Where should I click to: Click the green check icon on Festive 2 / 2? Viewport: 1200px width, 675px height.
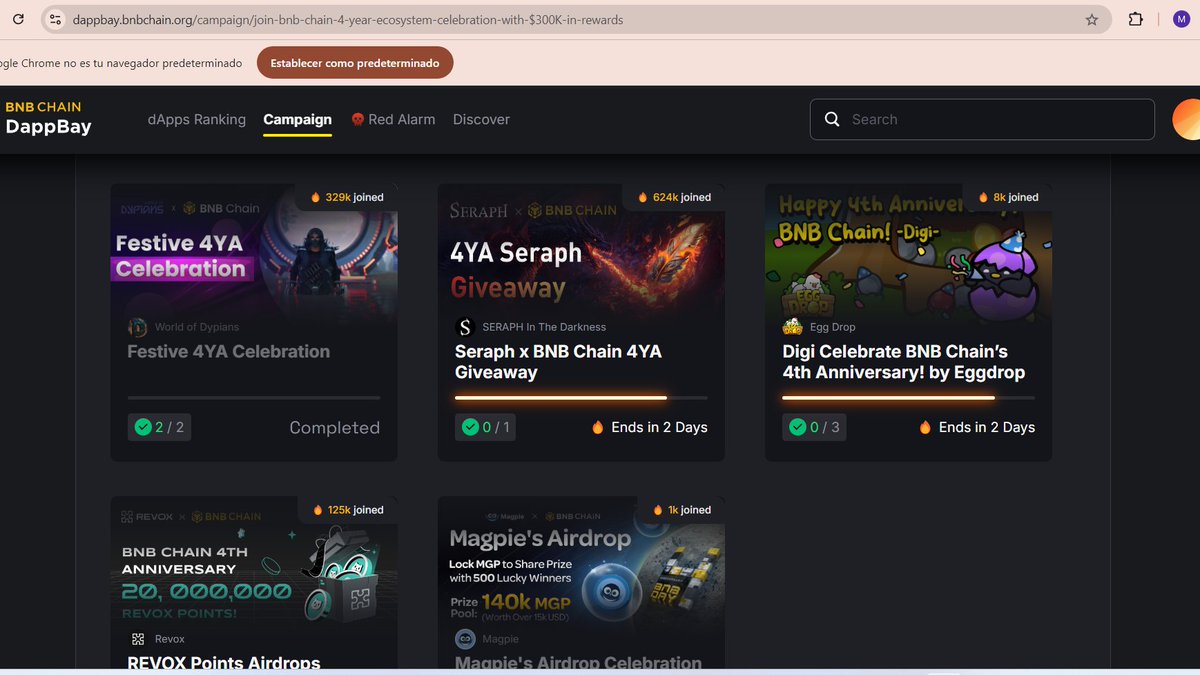pos(143,427)
